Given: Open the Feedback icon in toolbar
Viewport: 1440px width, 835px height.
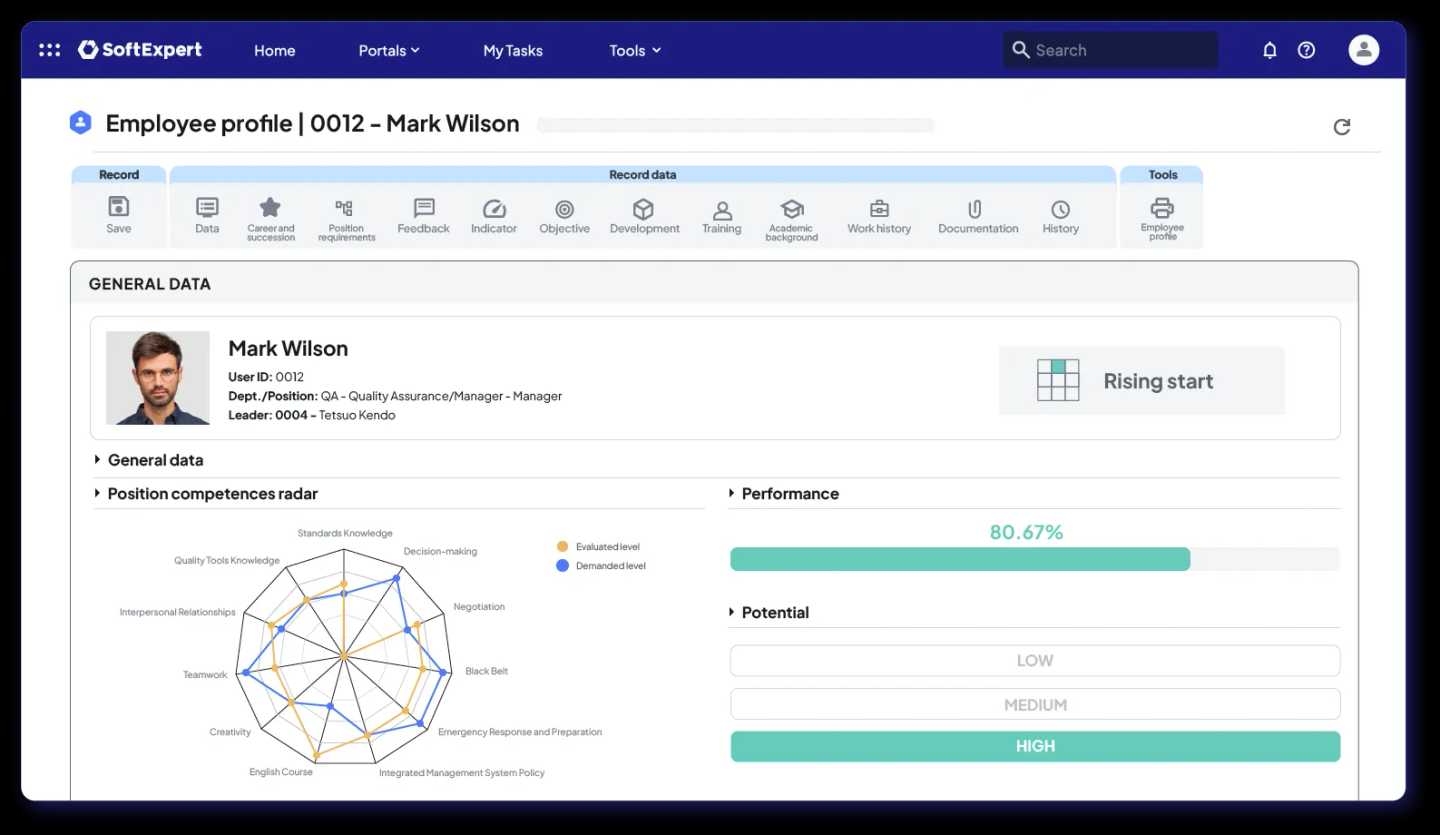Looking at the screenshot, I should click(x=423, y=208).
